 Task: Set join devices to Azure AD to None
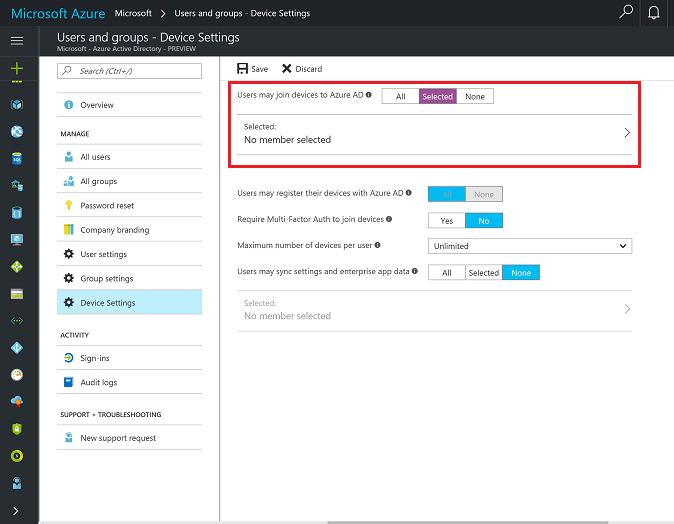[x=475, y=97]
